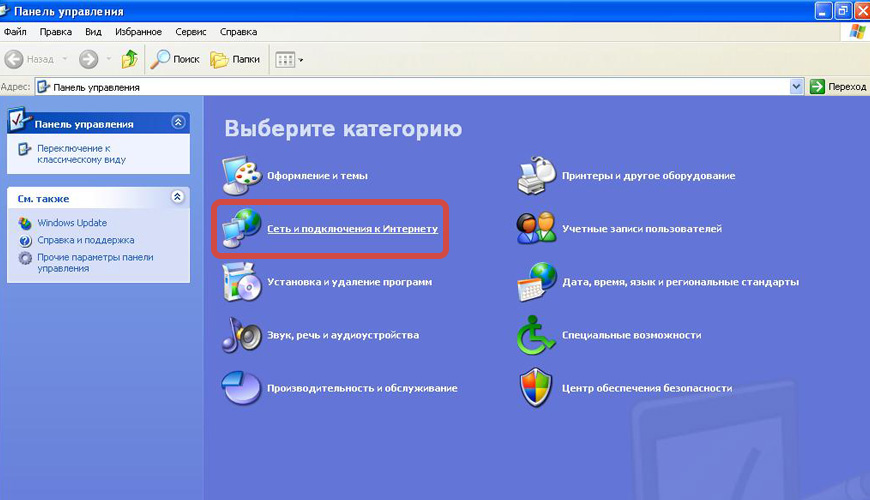Open Учетные записи пользователей link
The image size is (870, 500).
coord(642,229)
